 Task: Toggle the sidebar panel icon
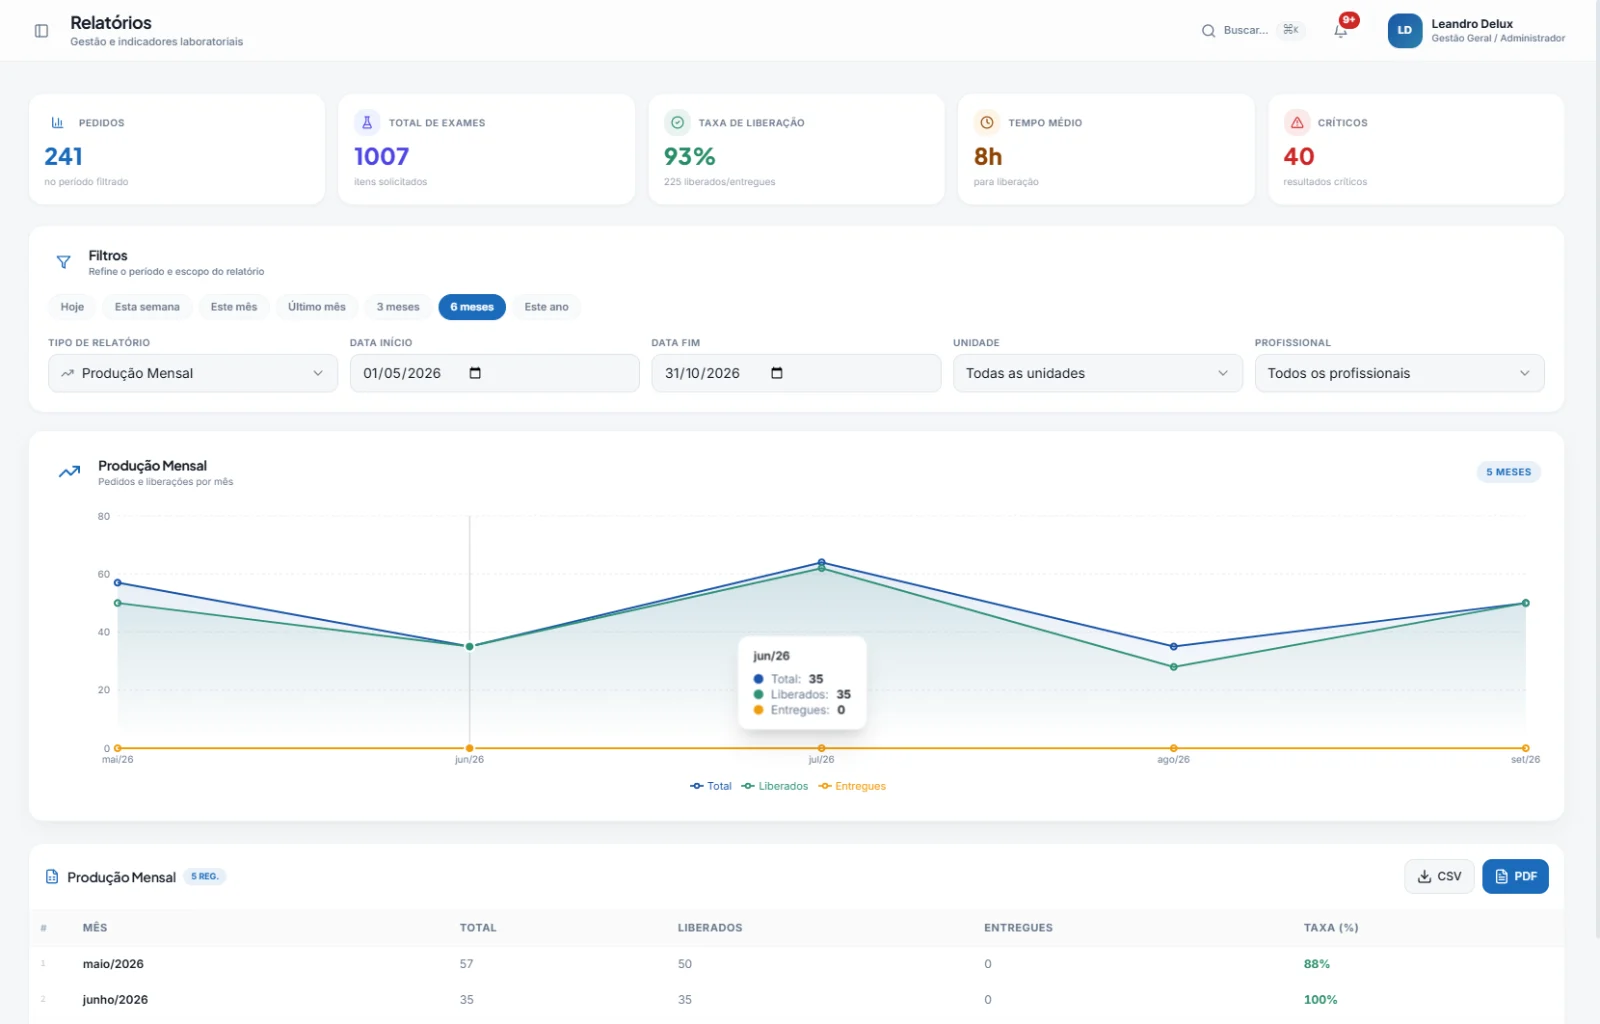click(41, 31)
